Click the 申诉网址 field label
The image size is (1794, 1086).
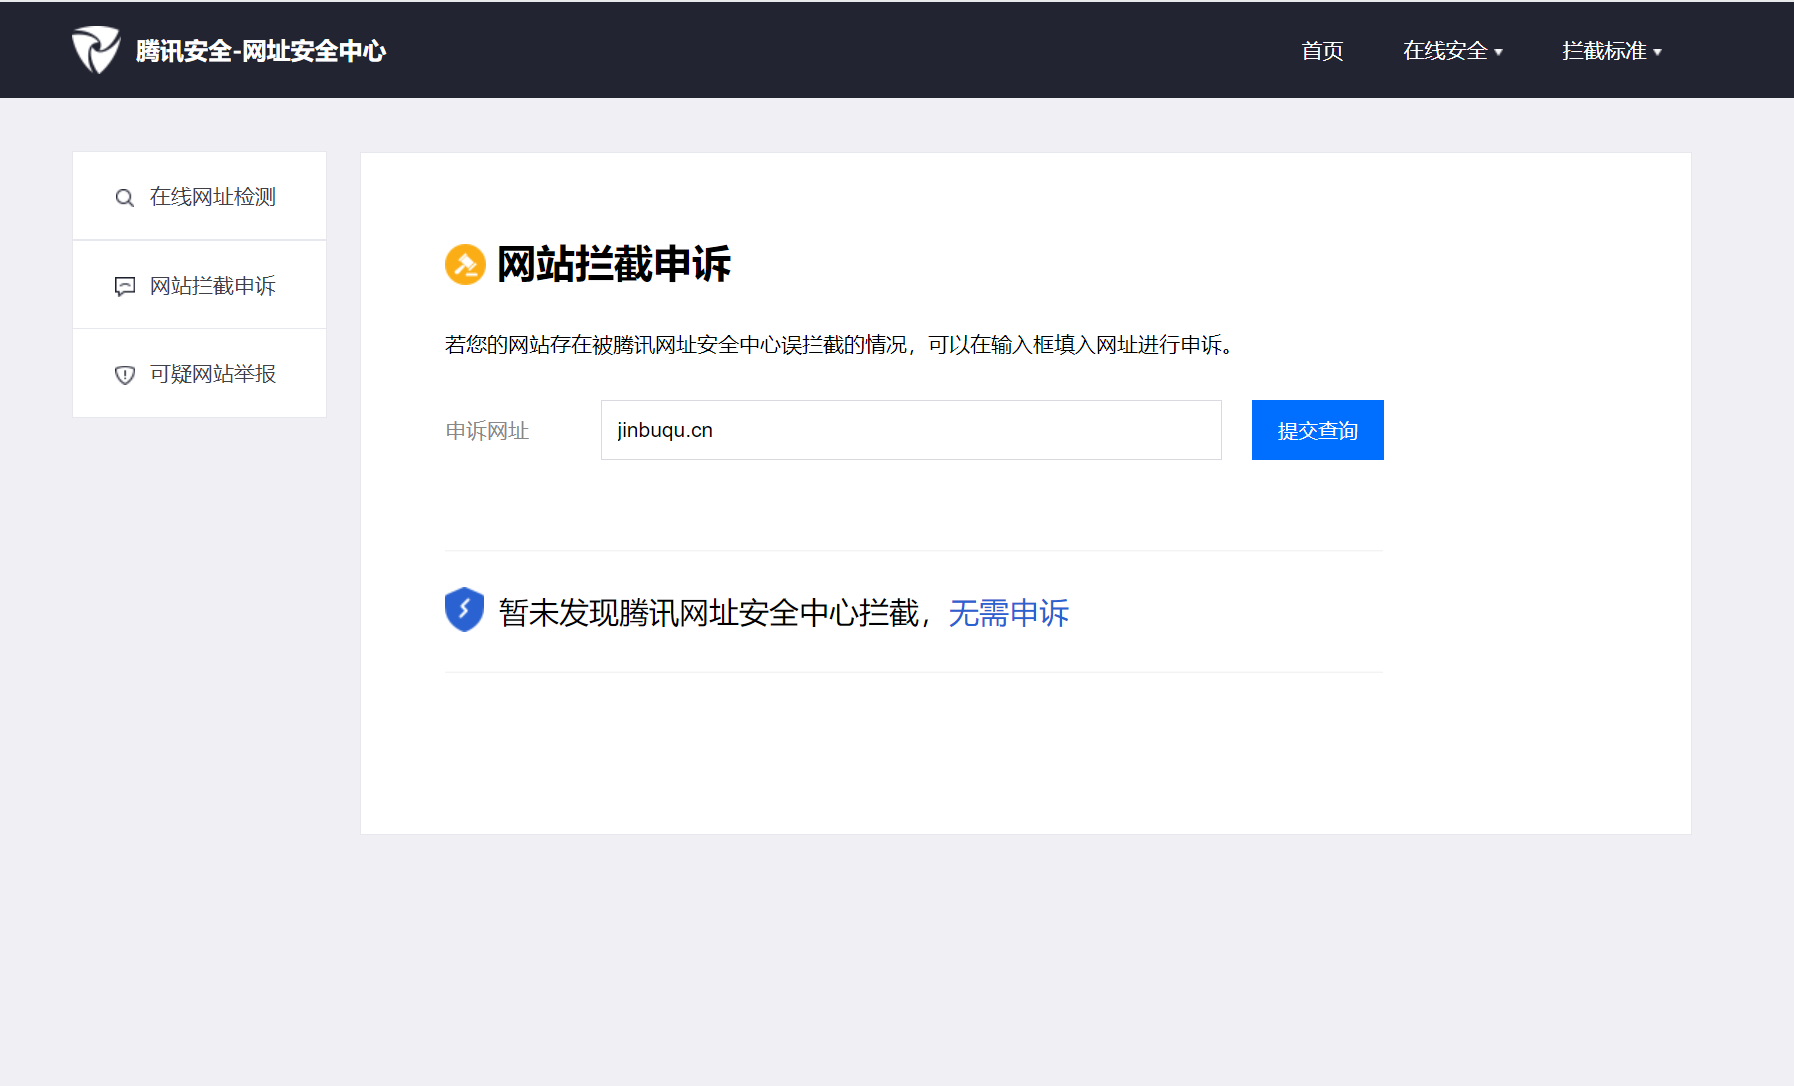click(487, 431)
